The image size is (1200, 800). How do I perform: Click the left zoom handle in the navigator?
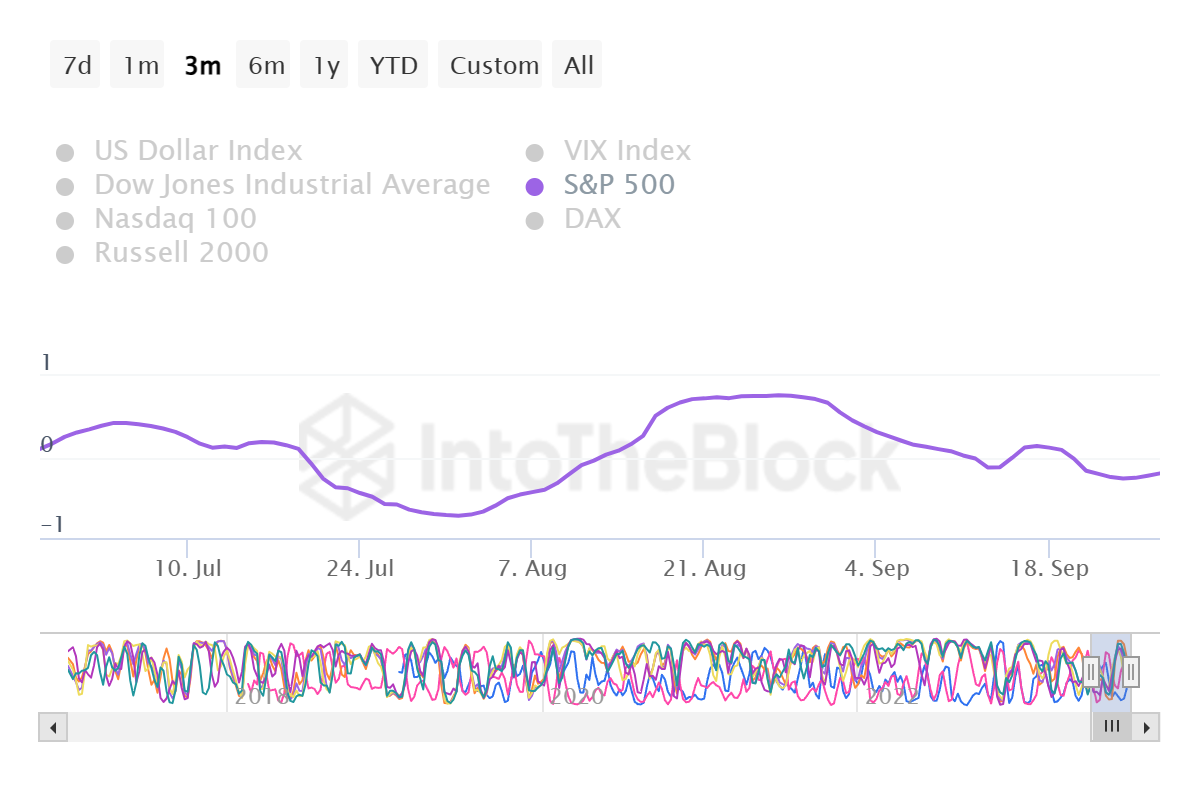tap(1091, 672)
